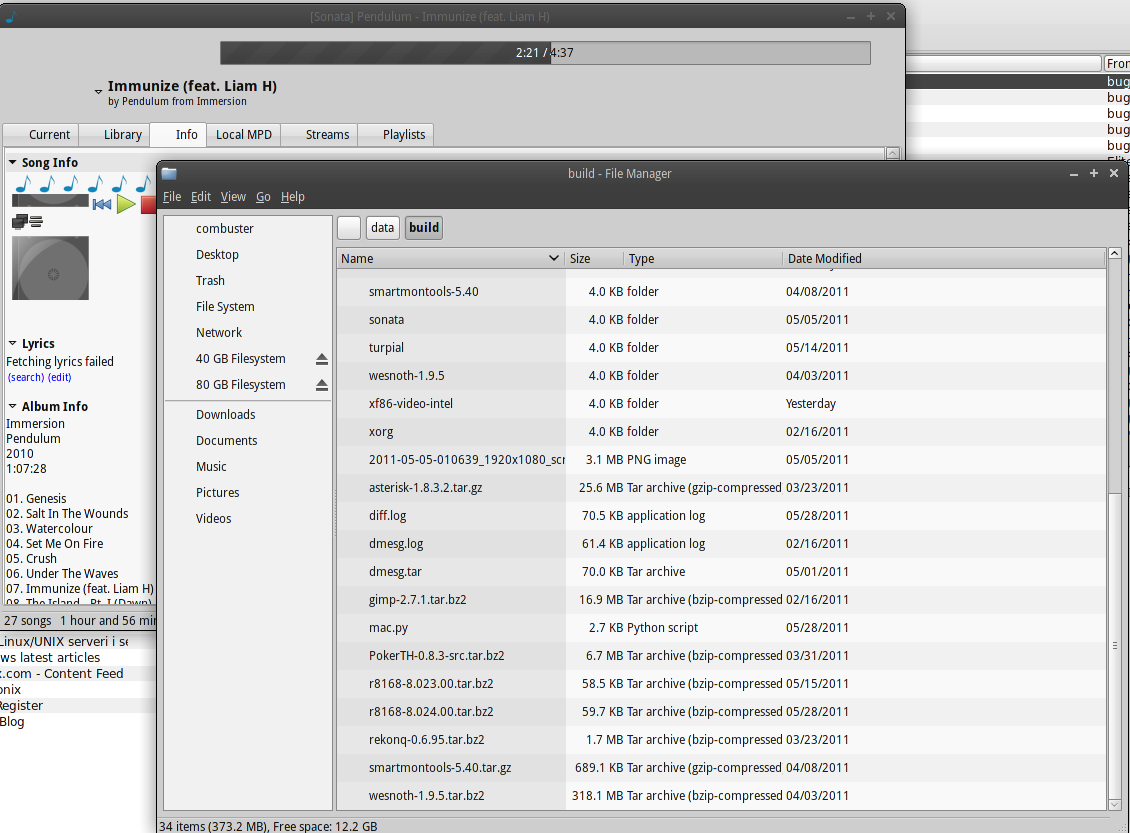Collapse the Album Info section

(x=13, y=407)
